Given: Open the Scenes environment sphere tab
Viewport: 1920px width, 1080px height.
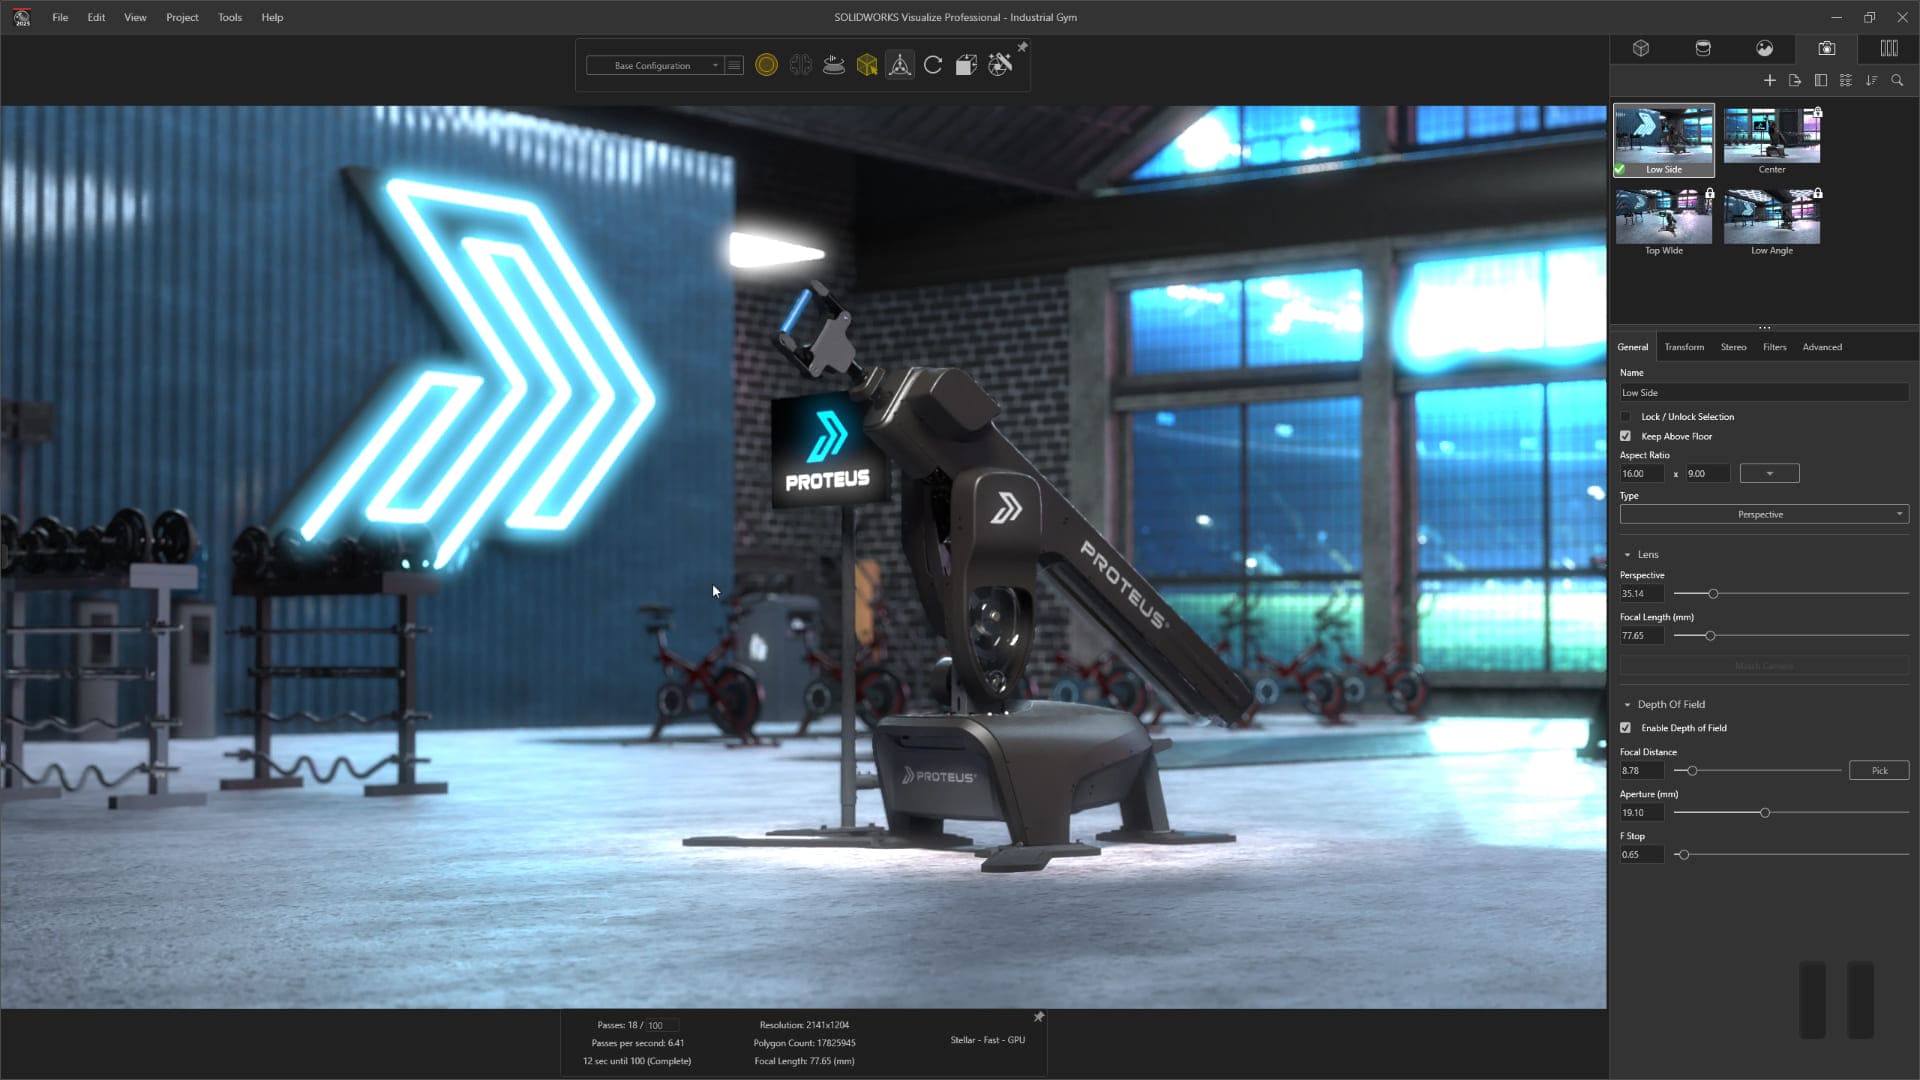Looking at the screenshot, I should (x=1765, y=48).
